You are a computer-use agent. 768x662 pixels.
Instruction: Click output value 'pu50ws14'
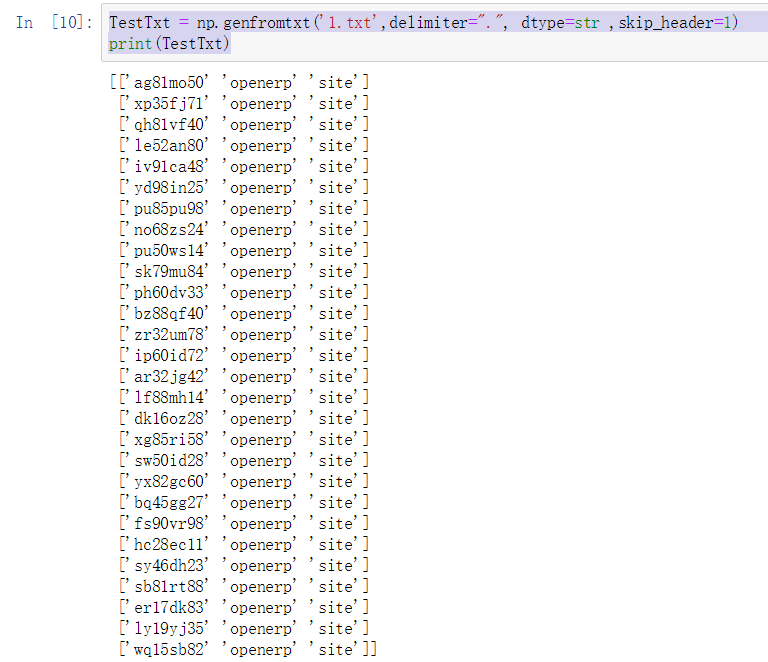click(x=169, y=251)
